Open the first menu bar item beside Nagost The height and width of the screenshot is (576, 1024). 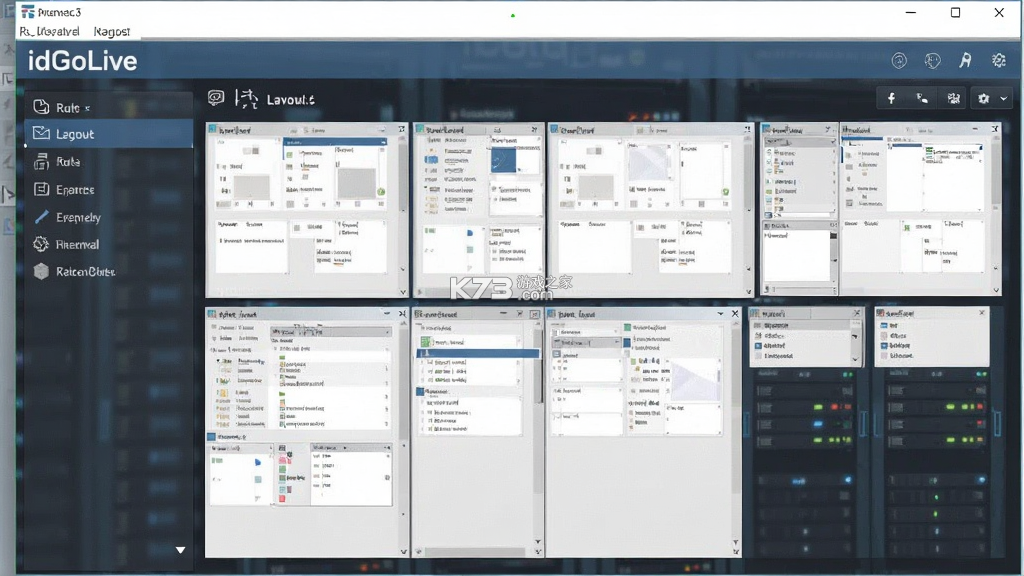pyautogui.click(x=50, y=31)
